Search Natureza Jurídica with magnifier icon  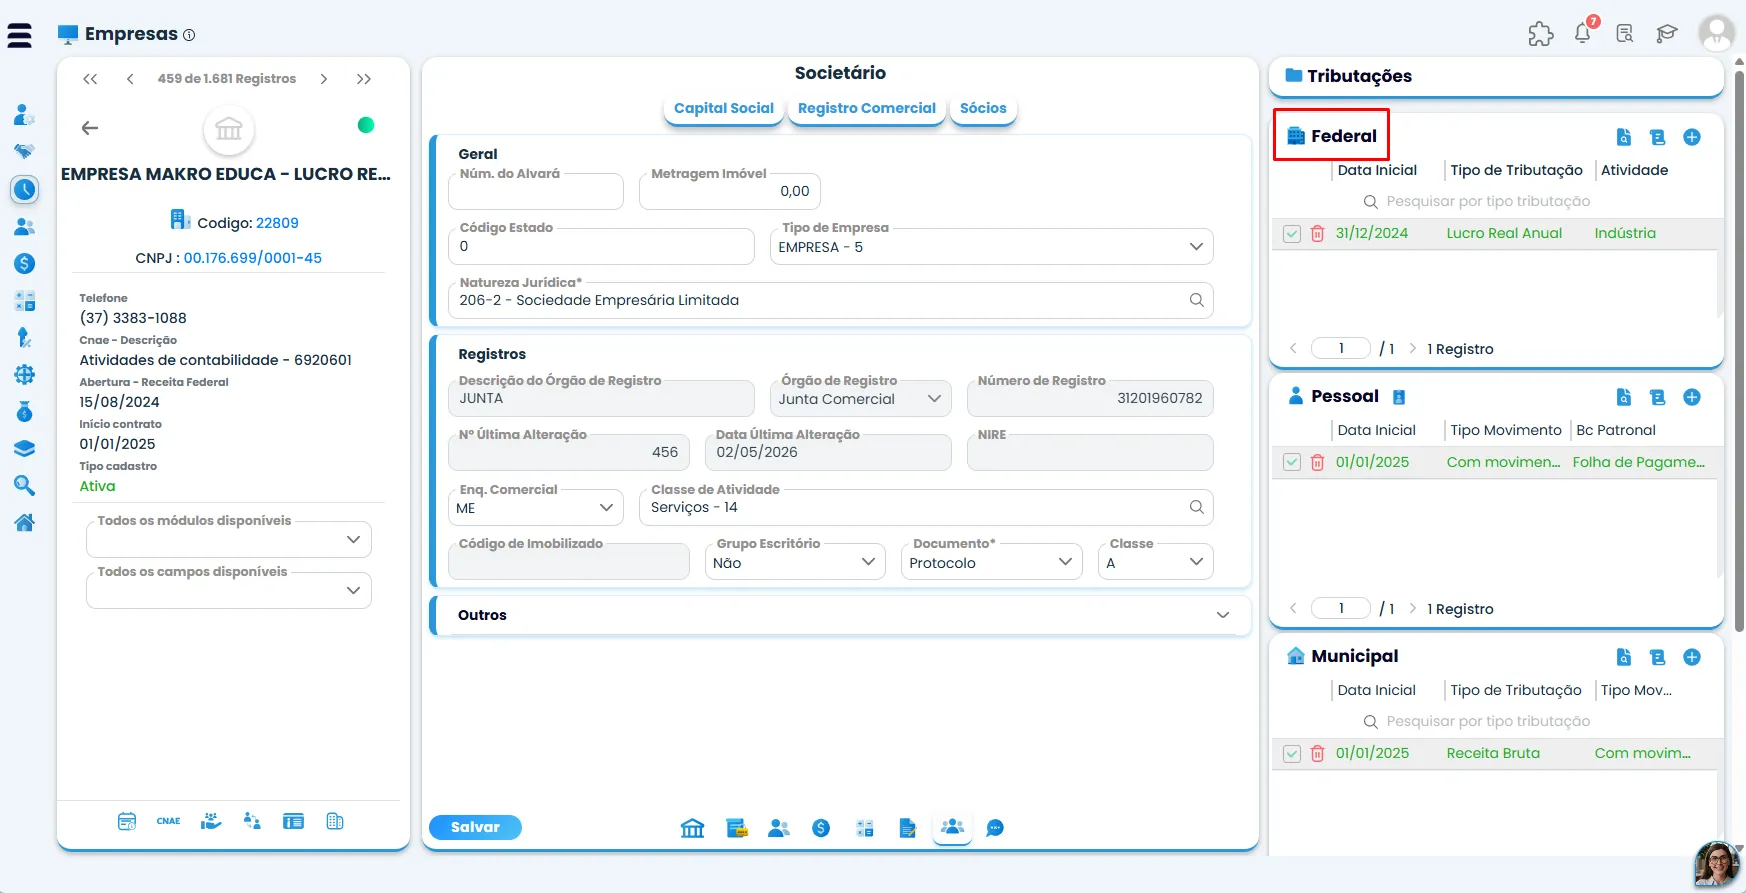point(1196,300)
